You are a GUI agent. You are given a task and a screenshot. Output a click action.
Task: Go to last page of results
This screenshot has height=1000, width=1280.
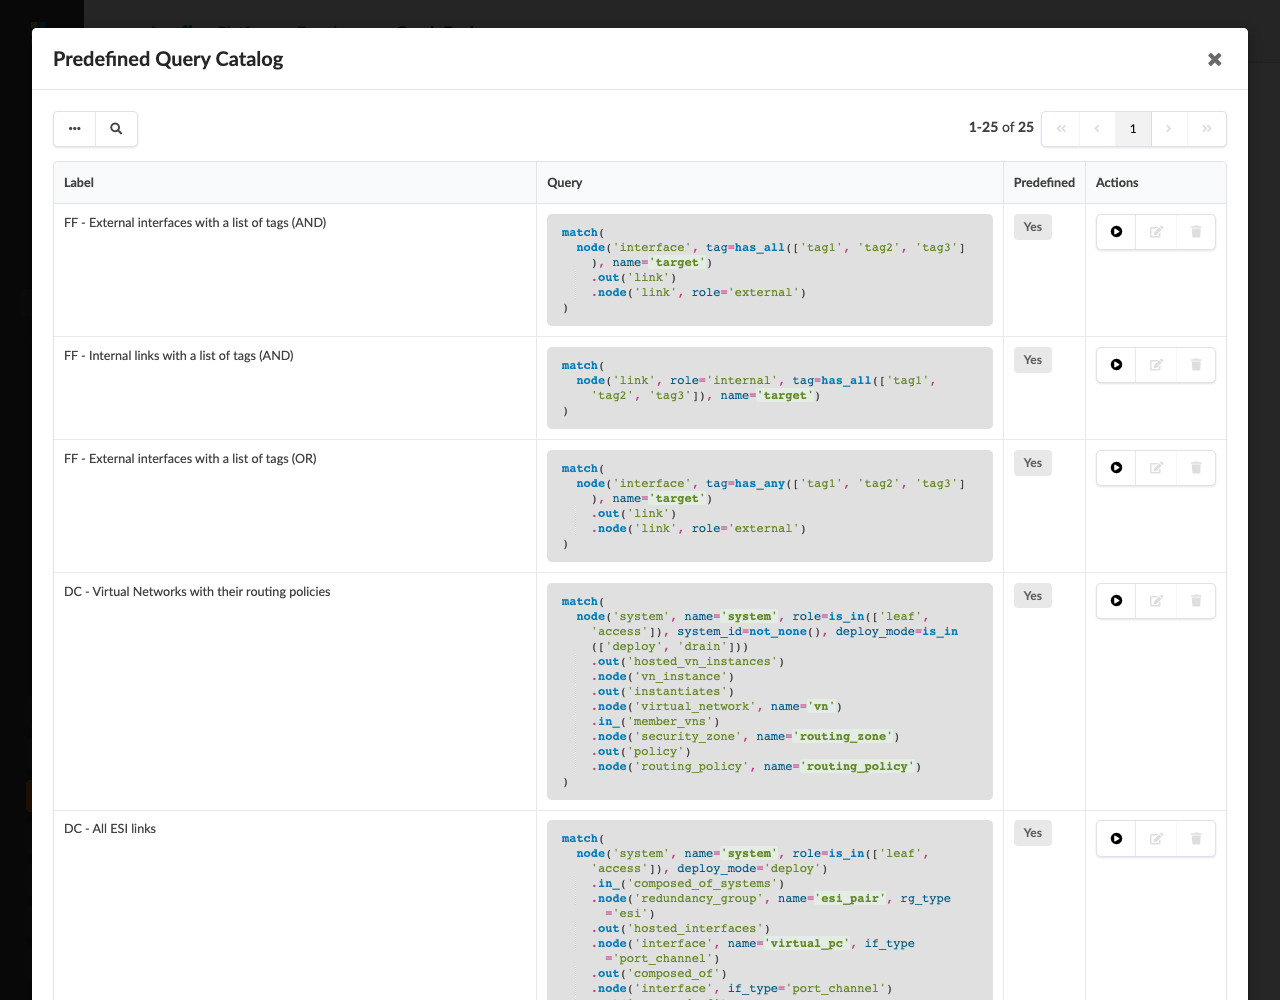1206,129
